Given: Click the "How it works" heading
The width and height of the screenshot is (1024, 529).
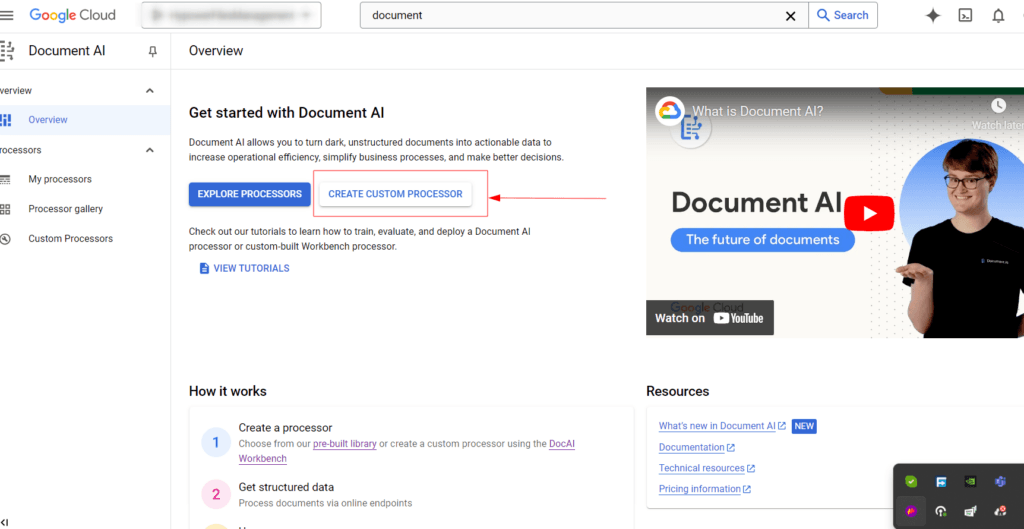Looking at the screenshot, I should (228, 391).
